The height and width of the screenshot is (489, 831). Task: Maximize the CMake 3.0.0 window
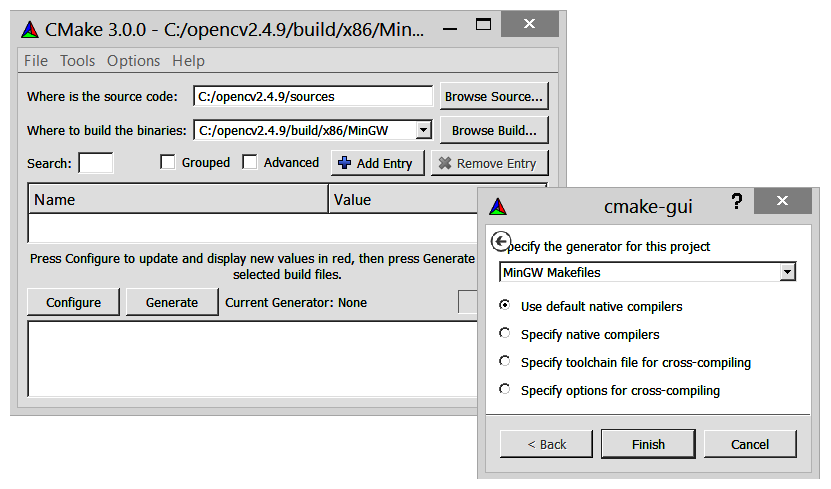pyautogui.click(x=483, y=24)
